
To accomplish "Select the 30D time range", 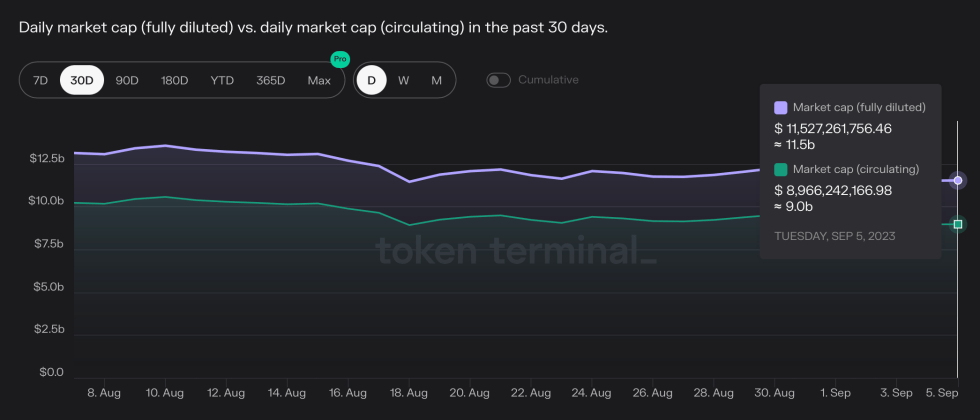I will point(82,80).
